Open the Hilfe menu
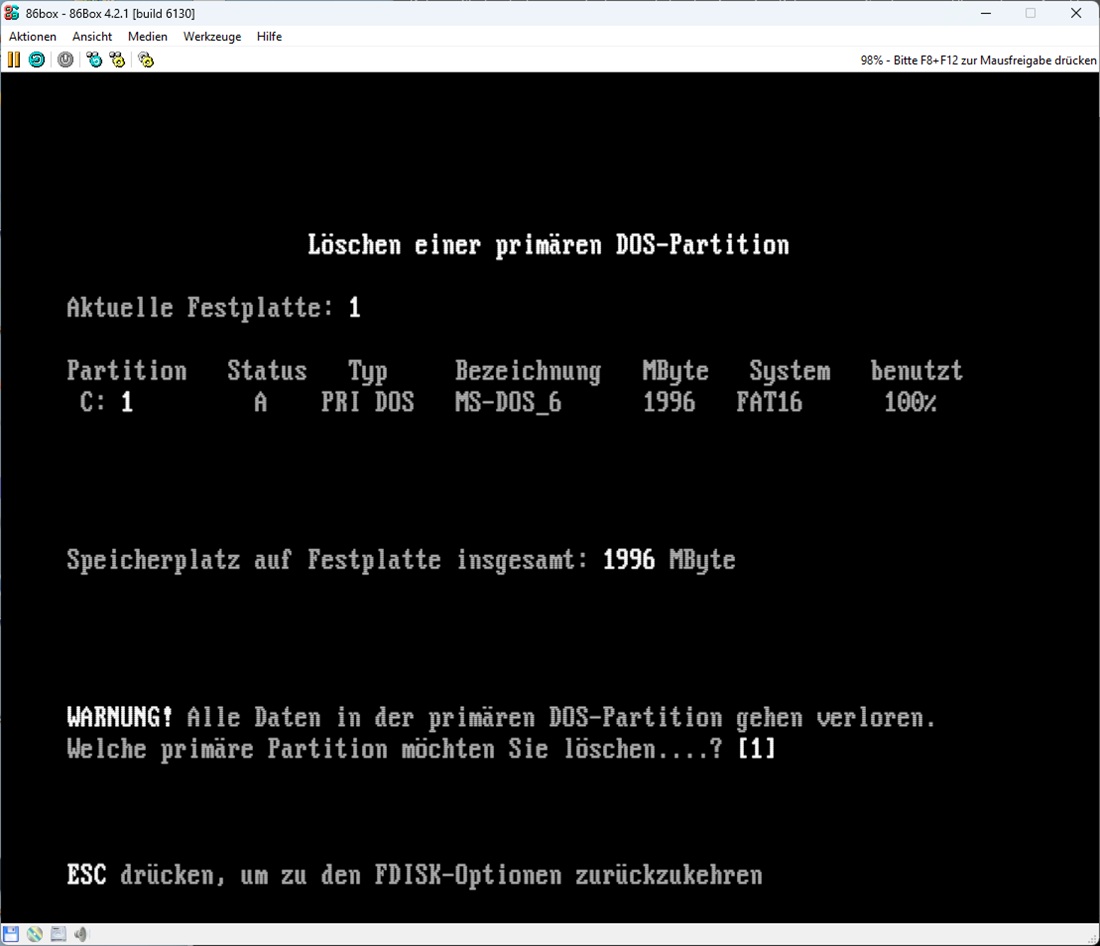 click(x=269, y=36)
